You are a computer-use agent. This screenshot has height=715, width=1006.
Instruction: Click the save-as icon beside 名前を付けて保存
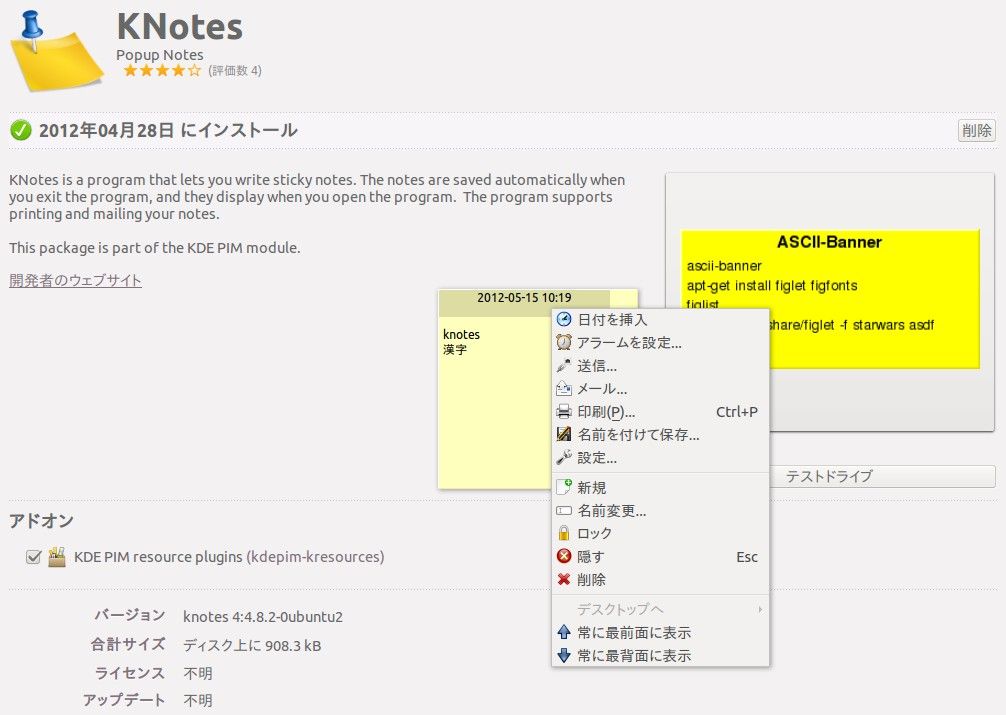coord(564,435)
